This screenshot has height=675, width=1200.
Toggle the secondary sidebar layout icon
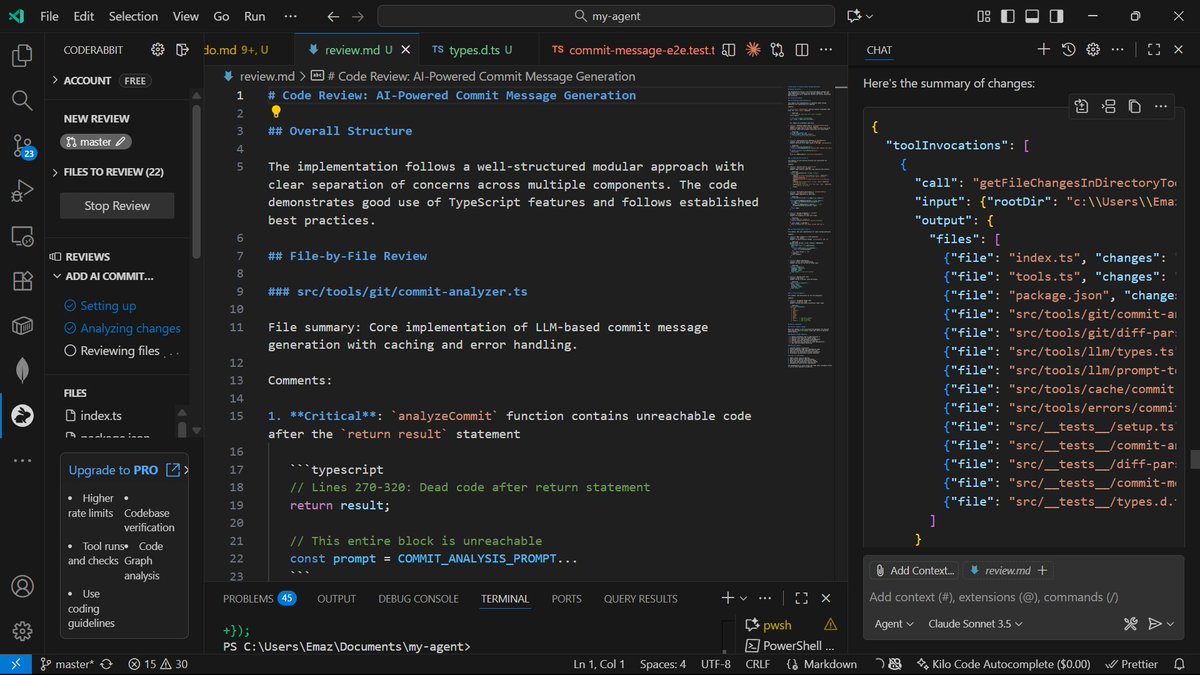point(1055,15)
